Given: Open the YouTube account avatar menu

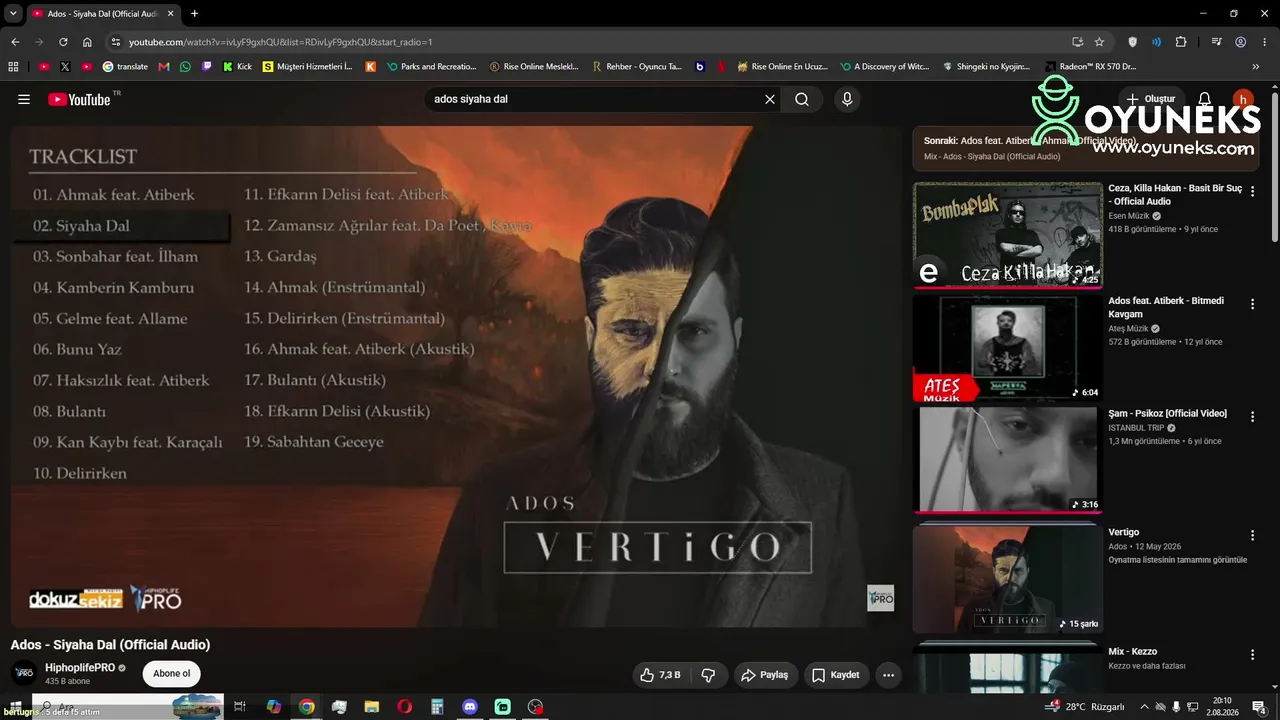Looking at the screenshot, I should (1242, 99).
